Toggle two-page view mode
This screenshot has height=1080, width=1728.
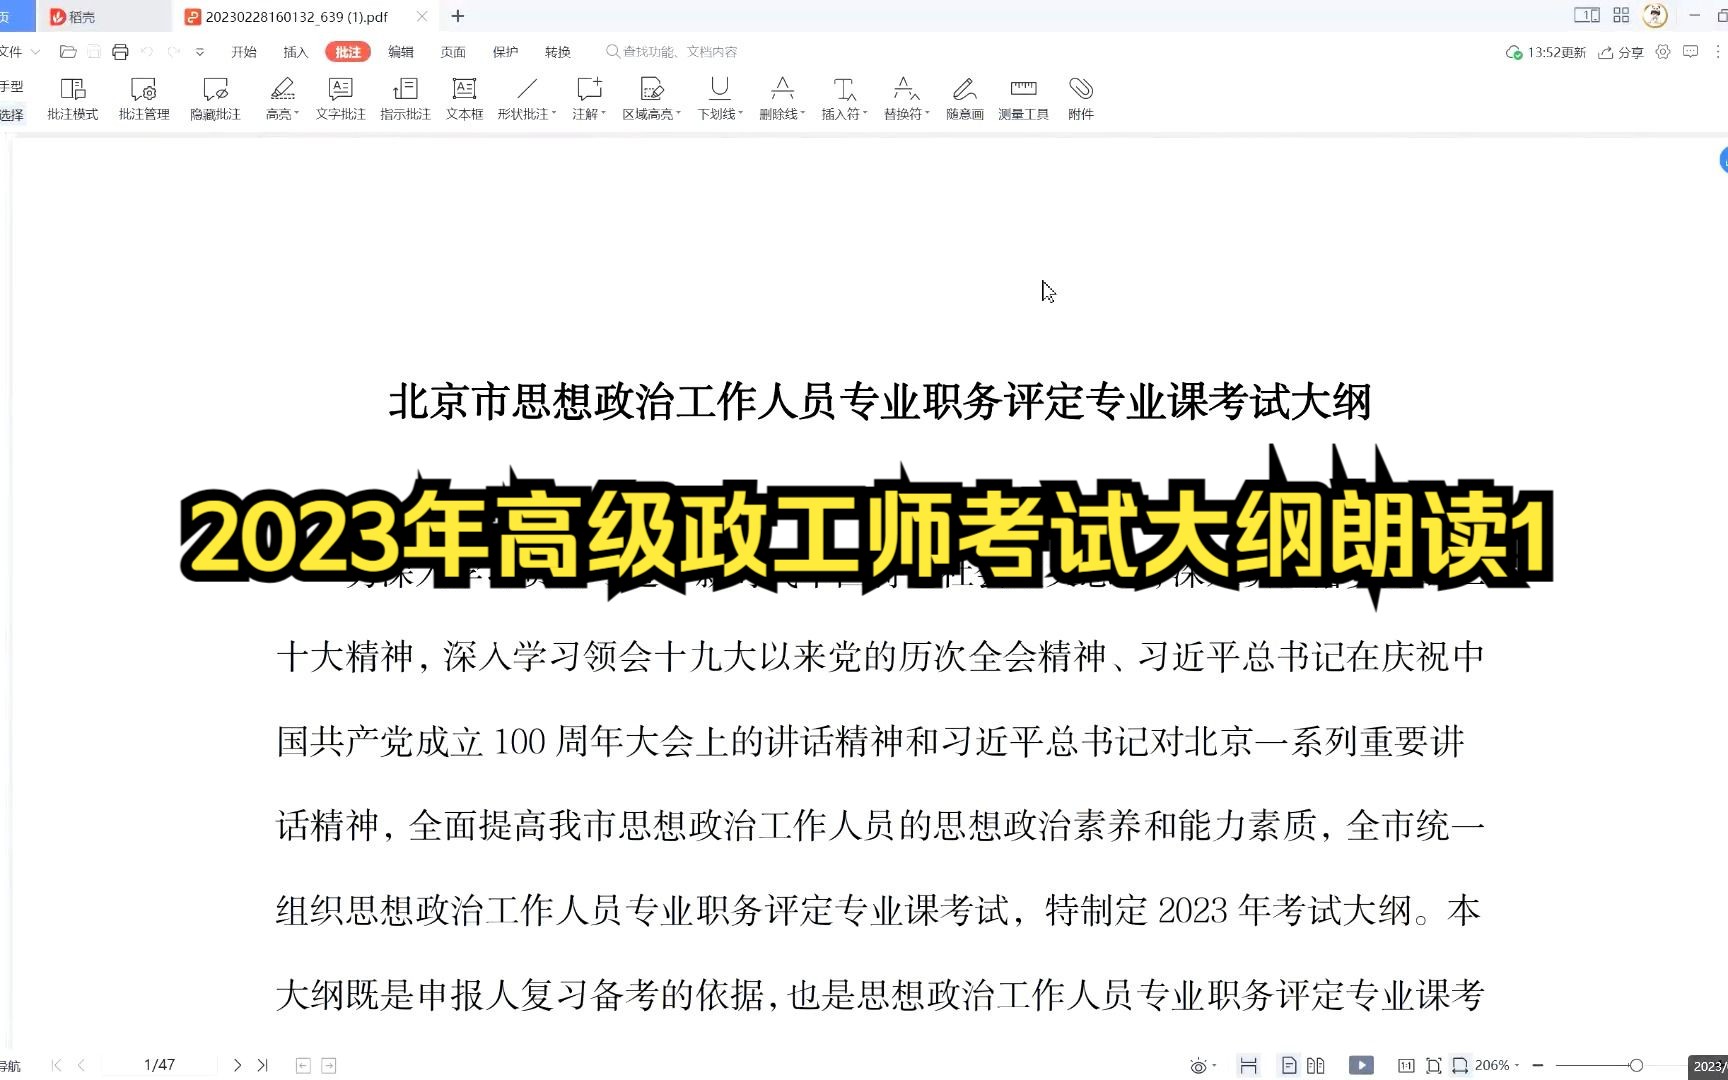(1315, 1066)
